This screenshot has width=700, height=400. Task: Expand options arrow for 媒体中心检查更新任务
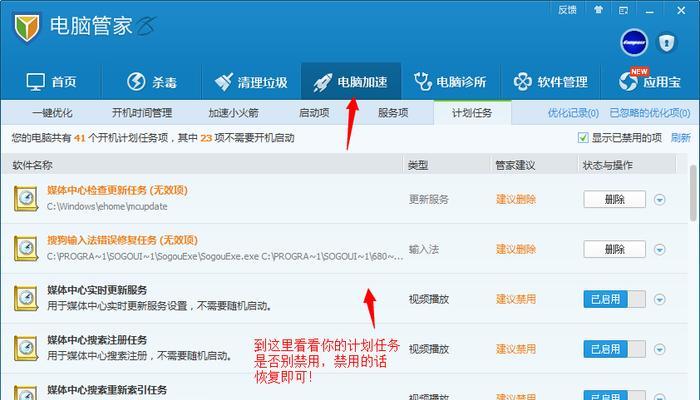coord(660,200)
